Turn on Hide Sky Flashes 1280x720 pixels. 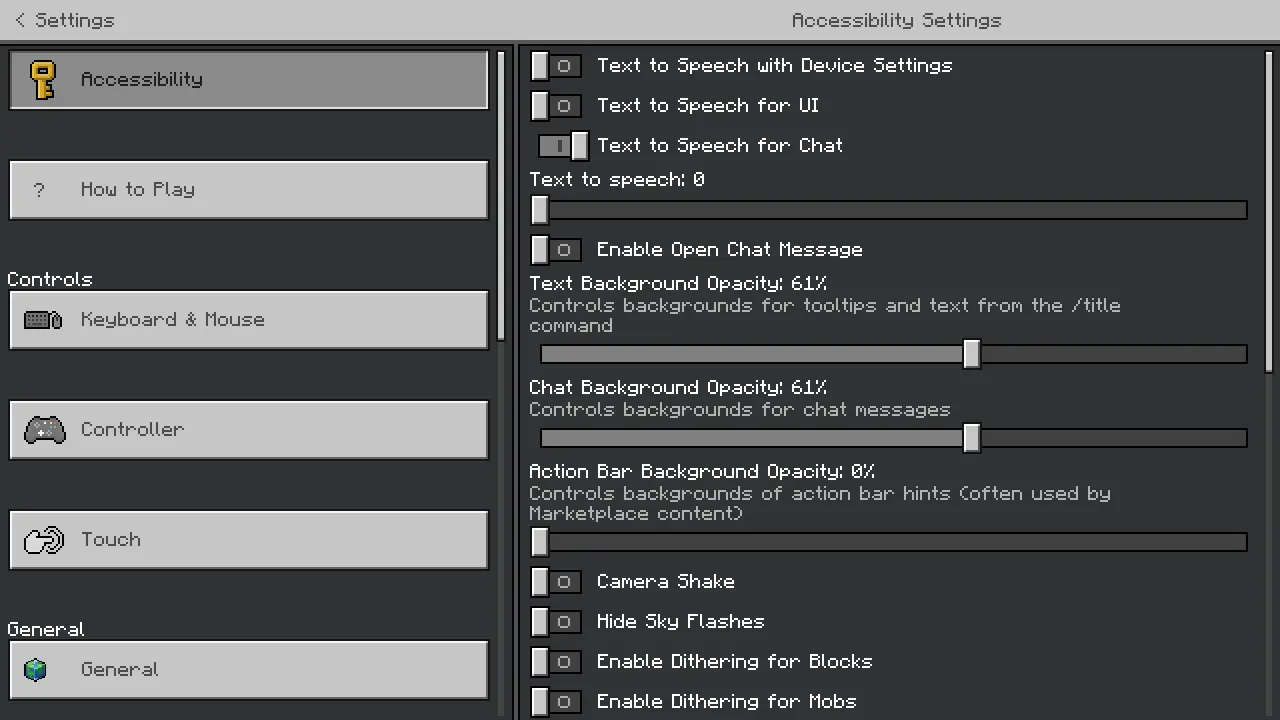point(556,622)
